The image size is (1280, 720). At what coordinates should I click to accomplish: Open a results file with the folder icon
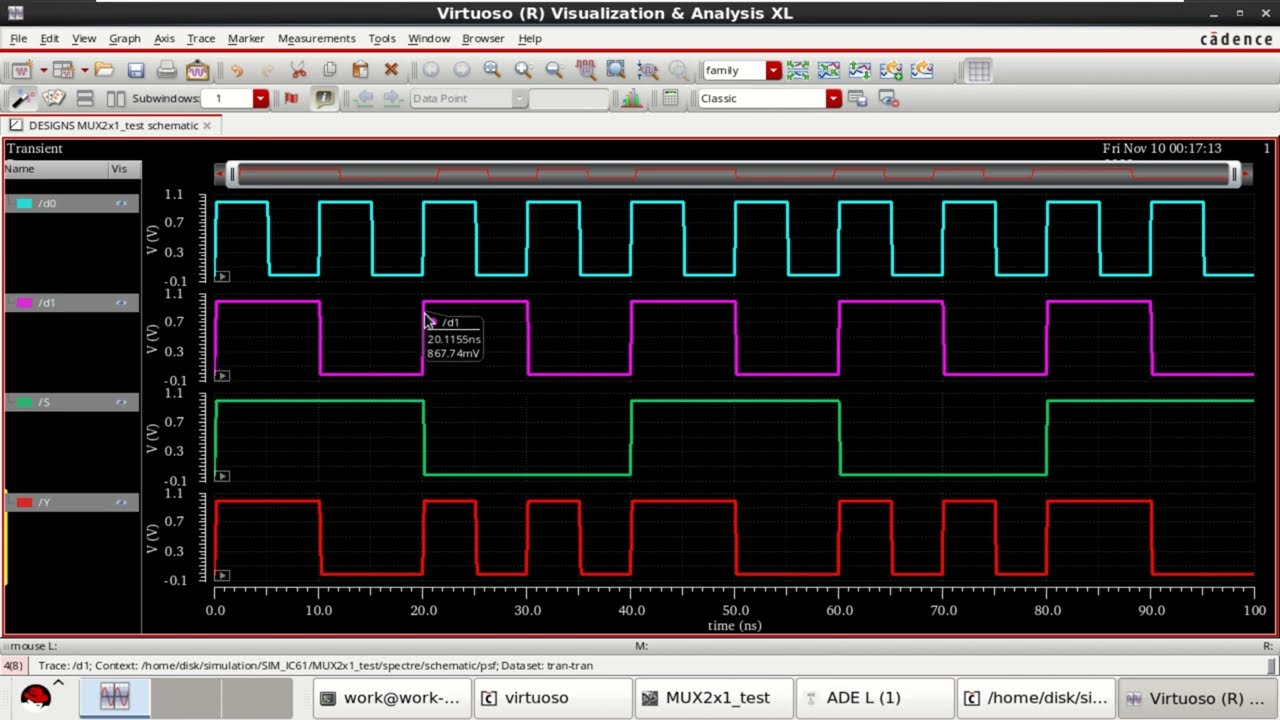pyautogui.click(x=104, y=70)
